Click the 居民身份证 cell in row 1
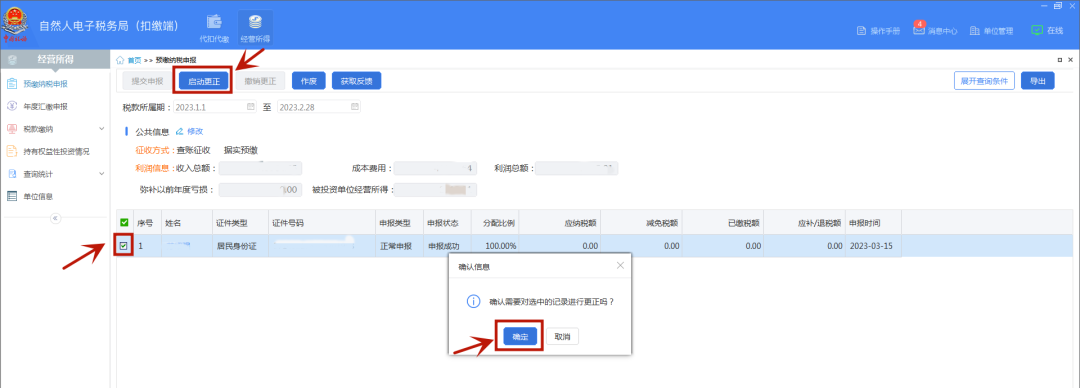This screenshot has height=388, width=1080. tap(240, 245)
